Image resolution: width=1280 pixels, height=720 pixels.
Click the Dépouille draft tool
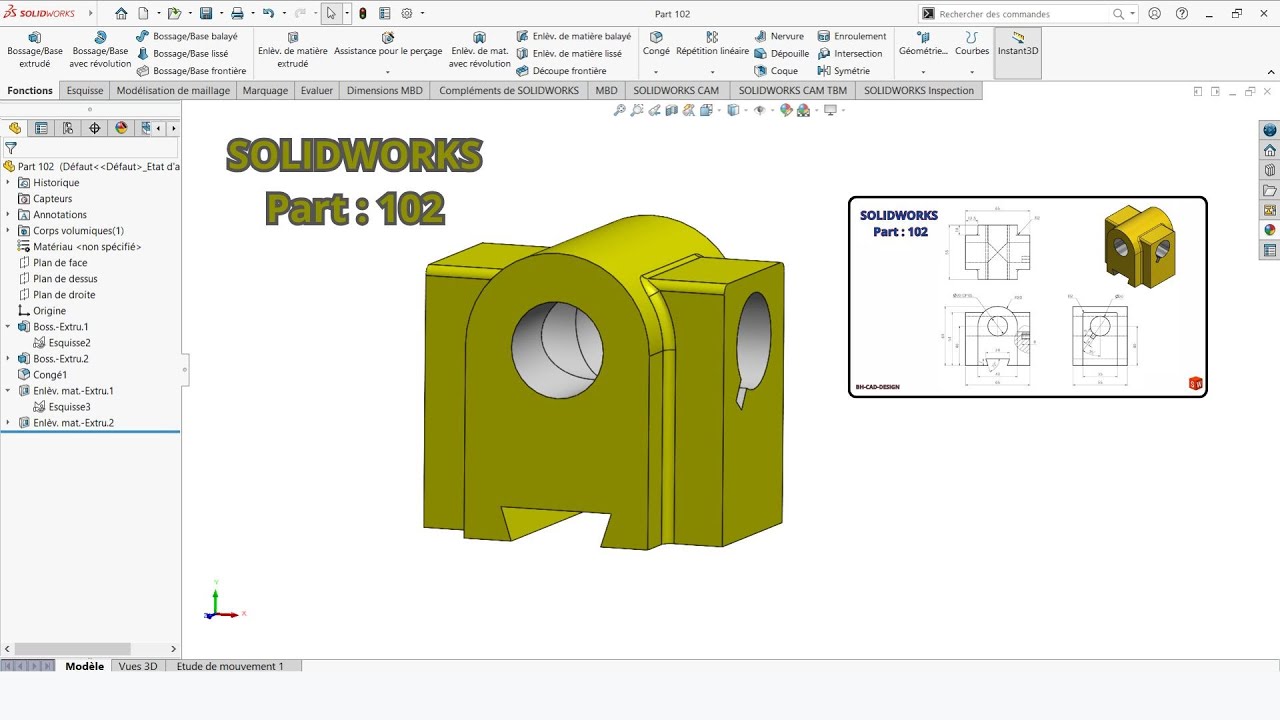[x=782, y=54]
